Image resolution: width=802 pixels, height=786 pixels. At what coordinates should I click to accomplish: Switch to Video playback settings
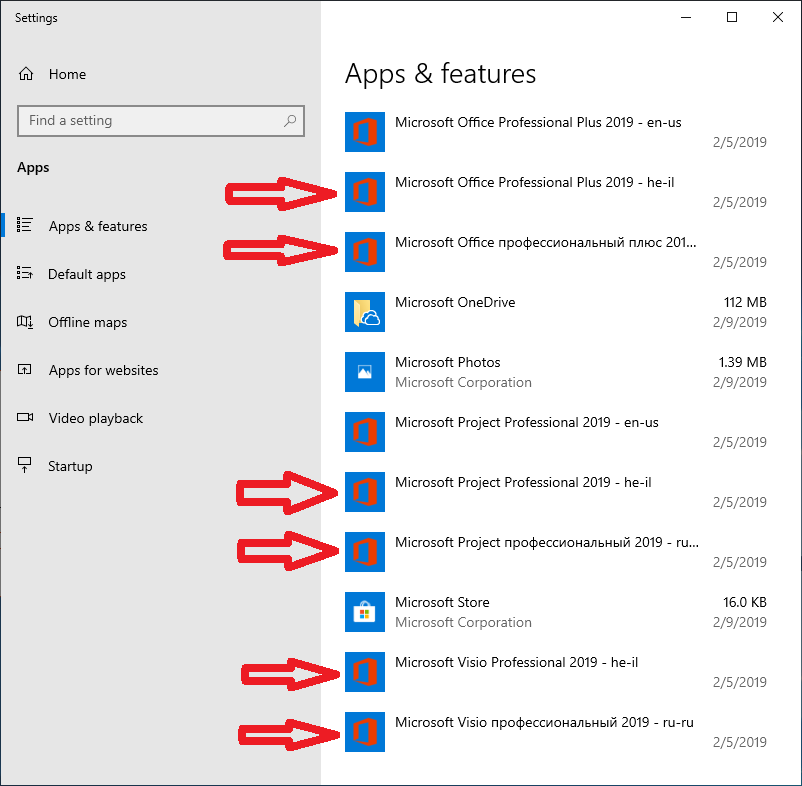pyautogui.click(x=96, y=418)
